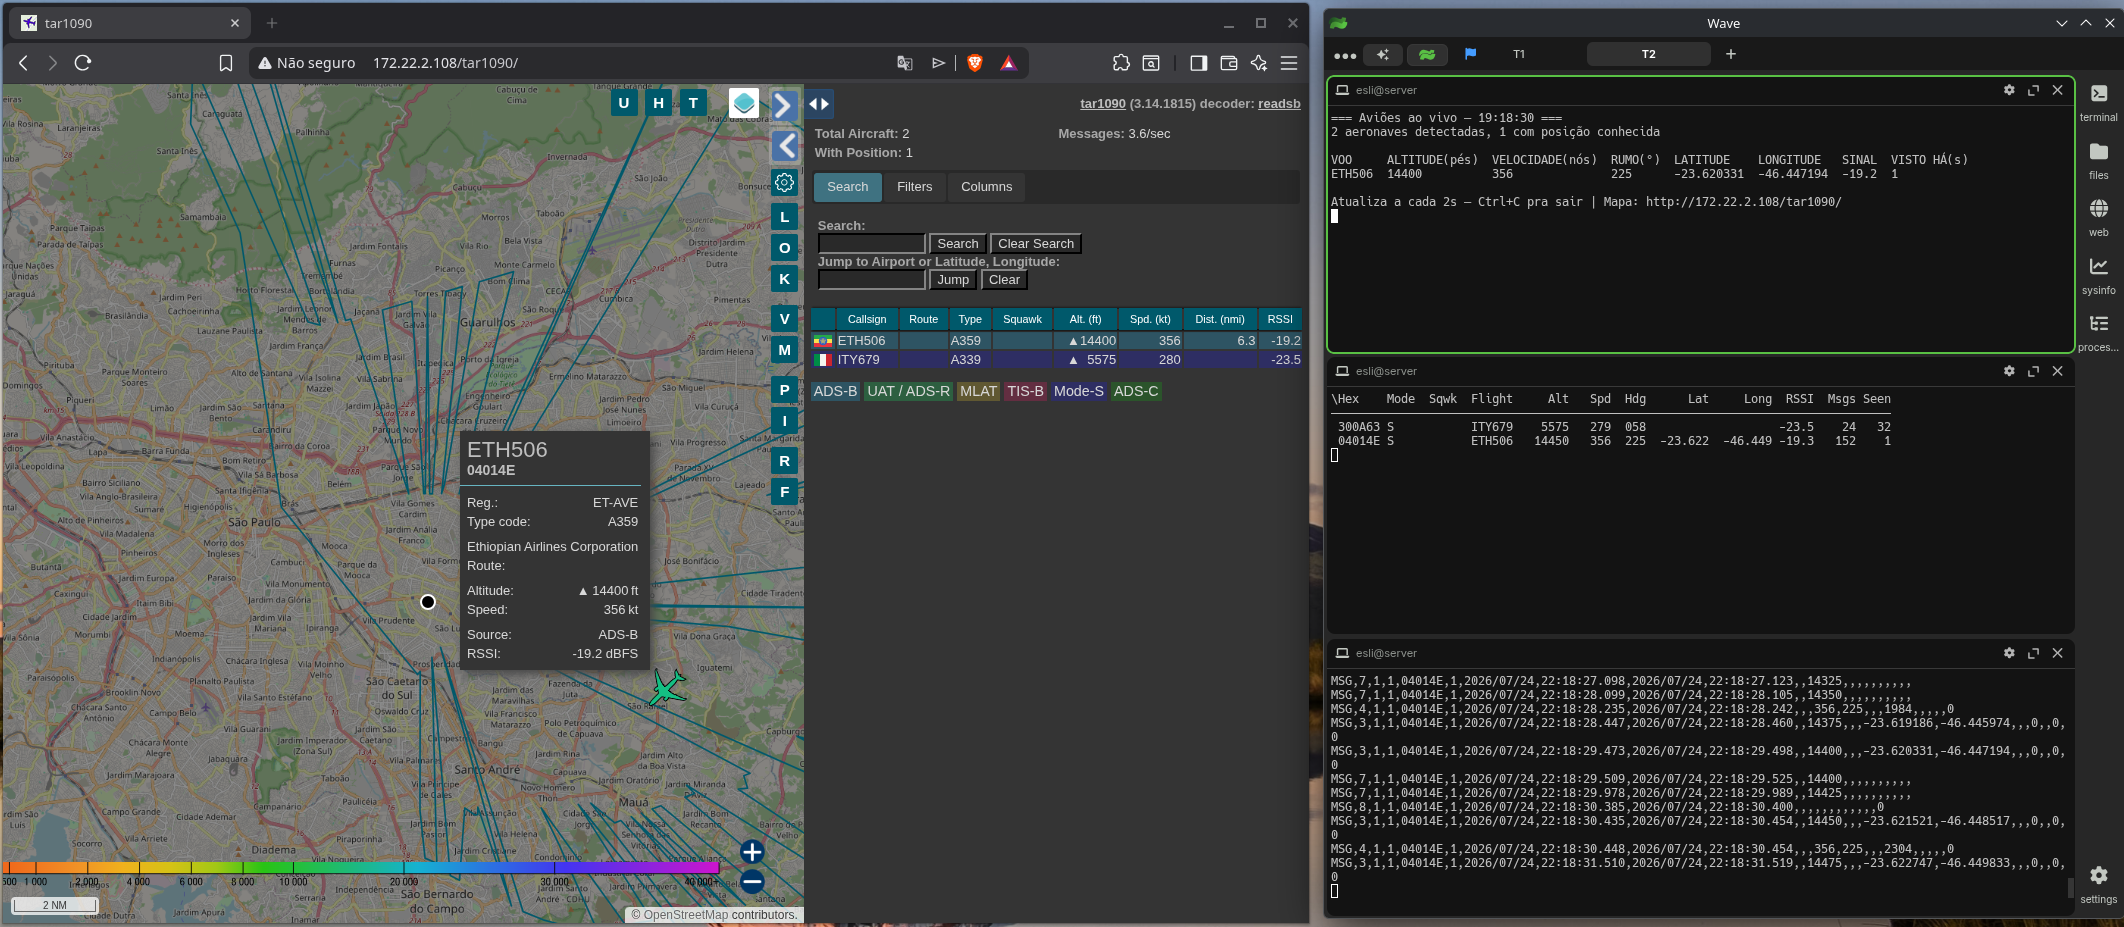The width and height of the screenshot is (2124, 927).
Task: Click the blue flag icon in Wave
Action: (x=1470, y=54)
